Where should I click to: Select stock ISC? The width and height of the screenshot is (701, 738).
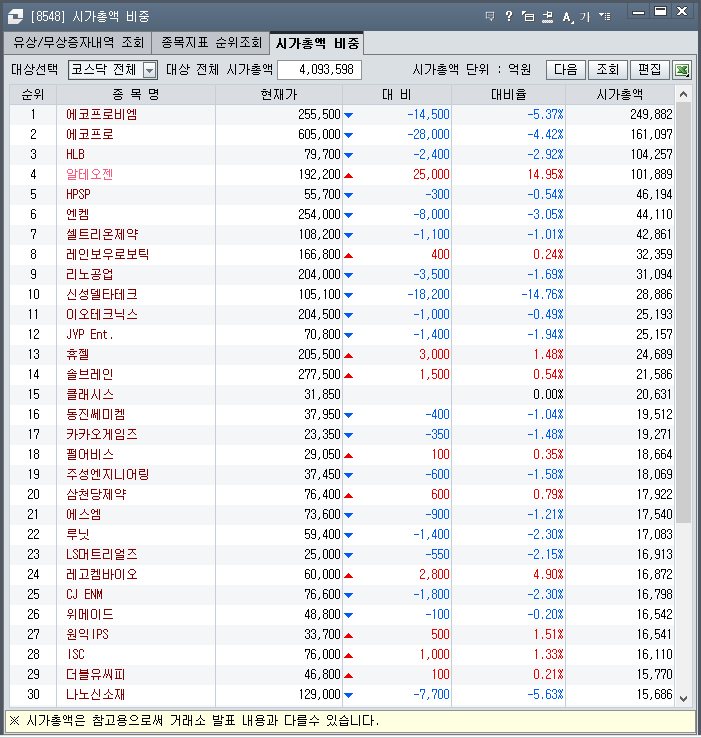[76, 655]
